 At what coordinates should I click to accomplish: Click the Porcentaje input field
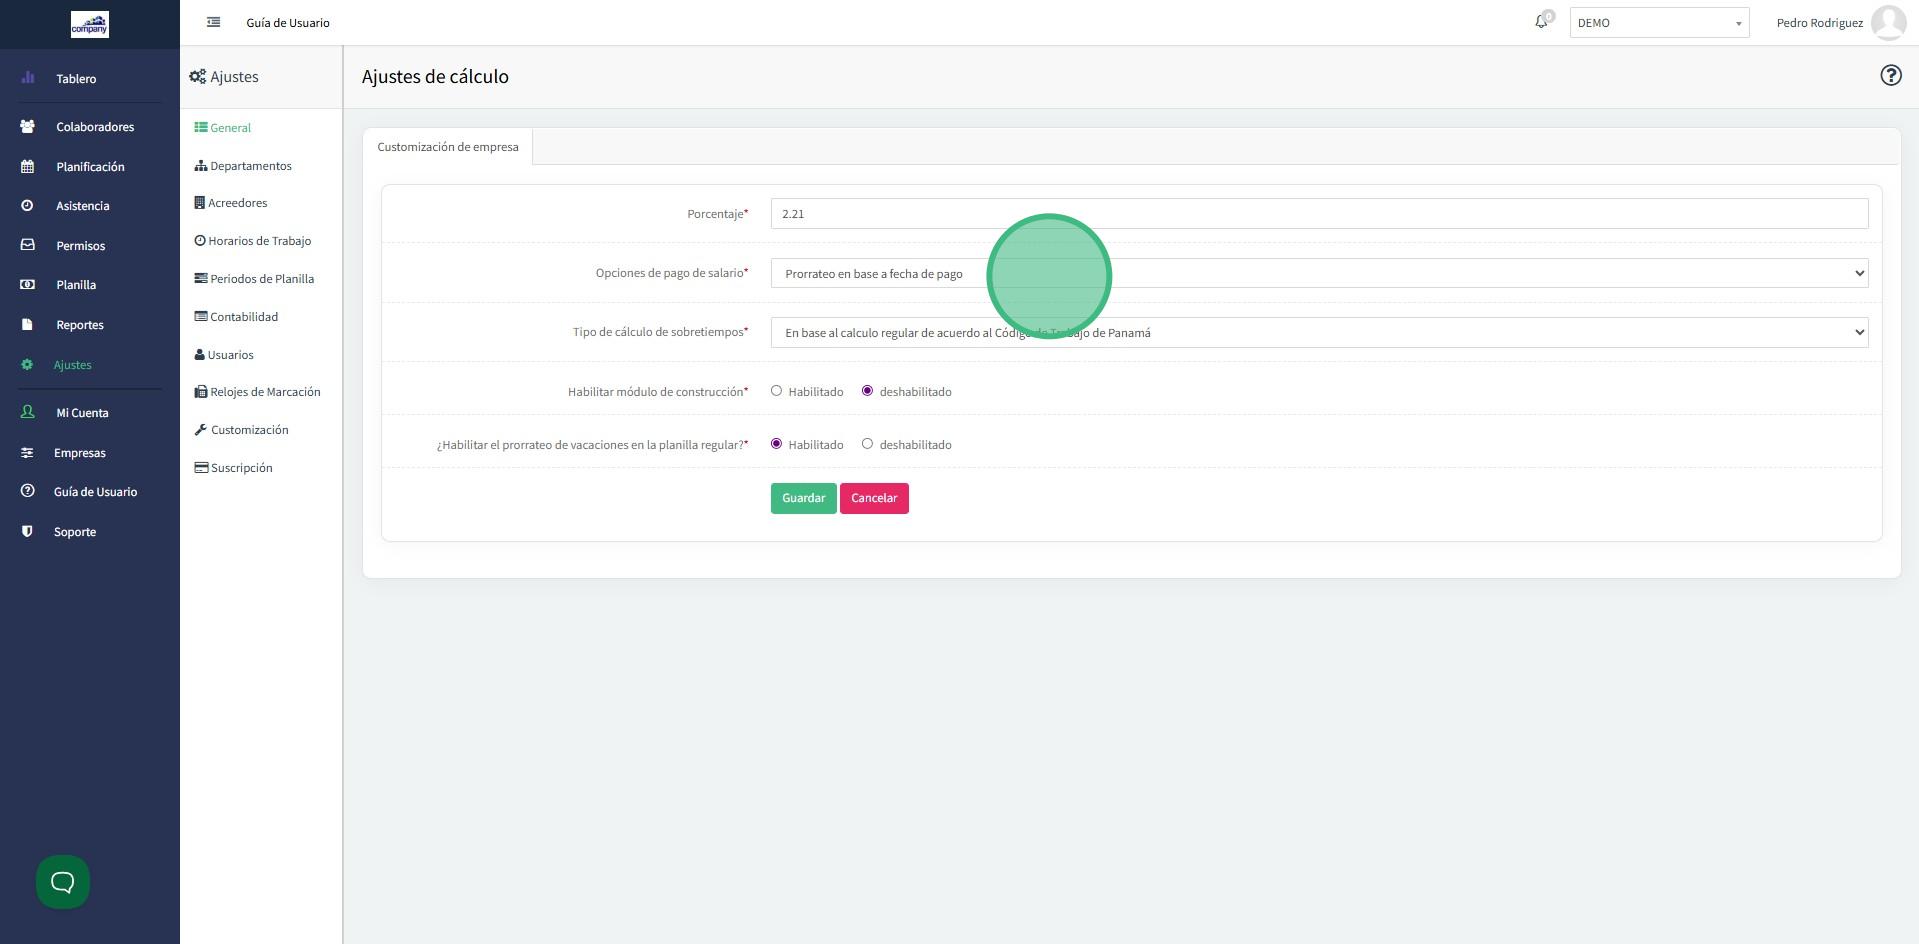click(1318, 214)
